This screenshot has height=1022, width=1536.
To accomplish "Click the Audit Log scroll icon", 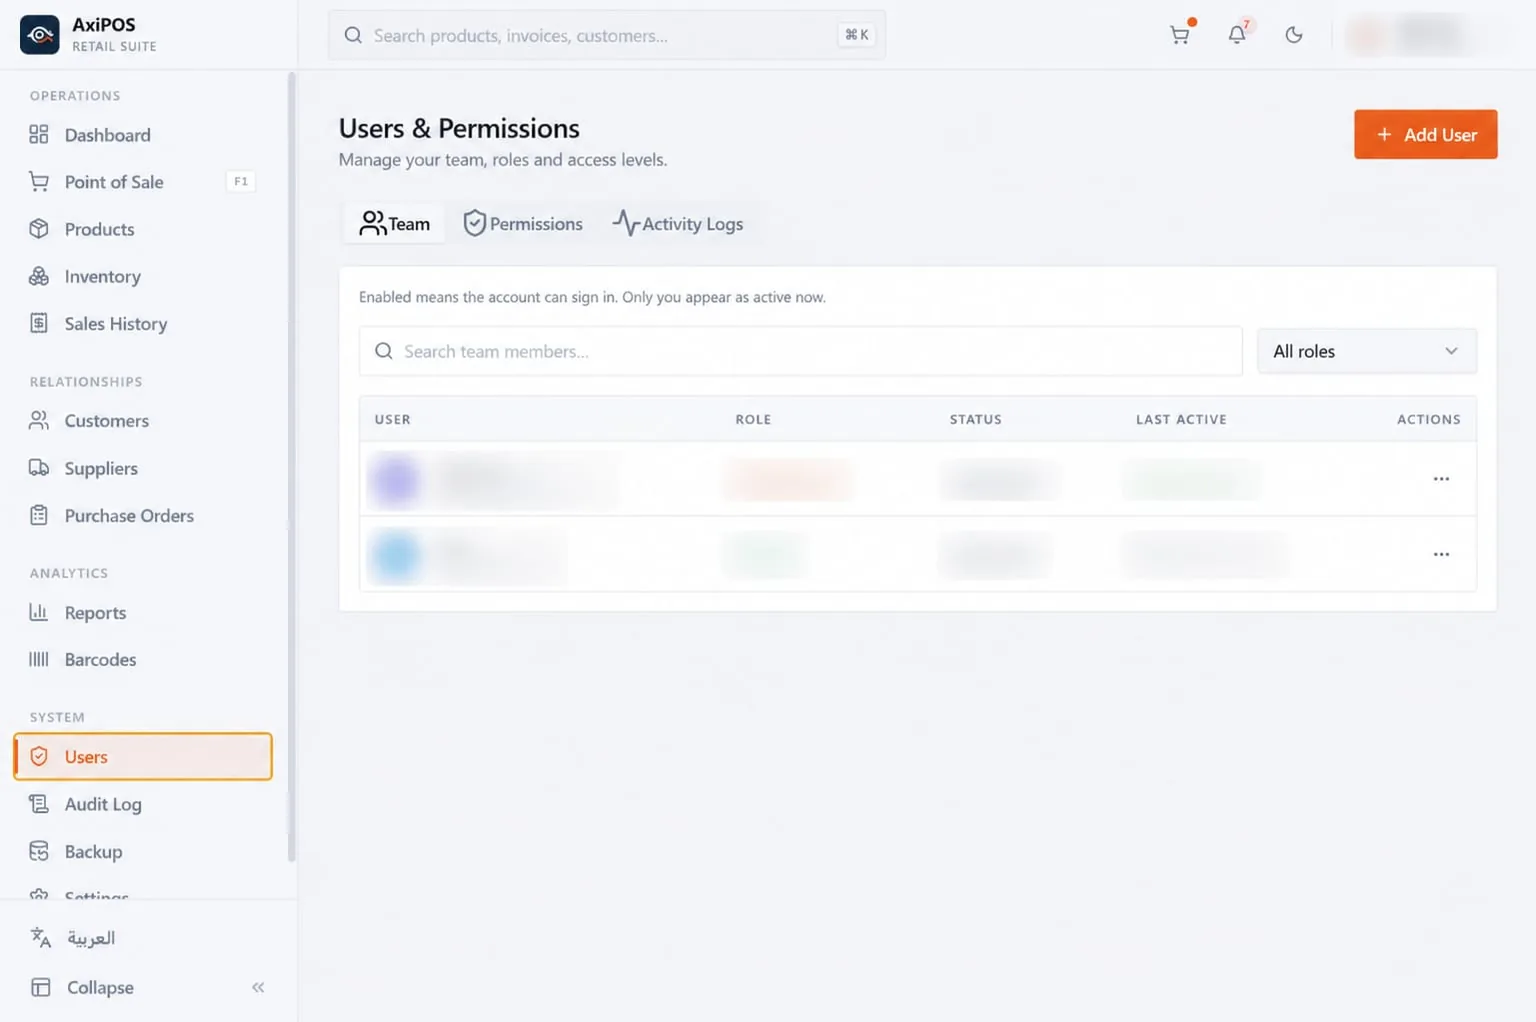I will [x=39, y=804].
